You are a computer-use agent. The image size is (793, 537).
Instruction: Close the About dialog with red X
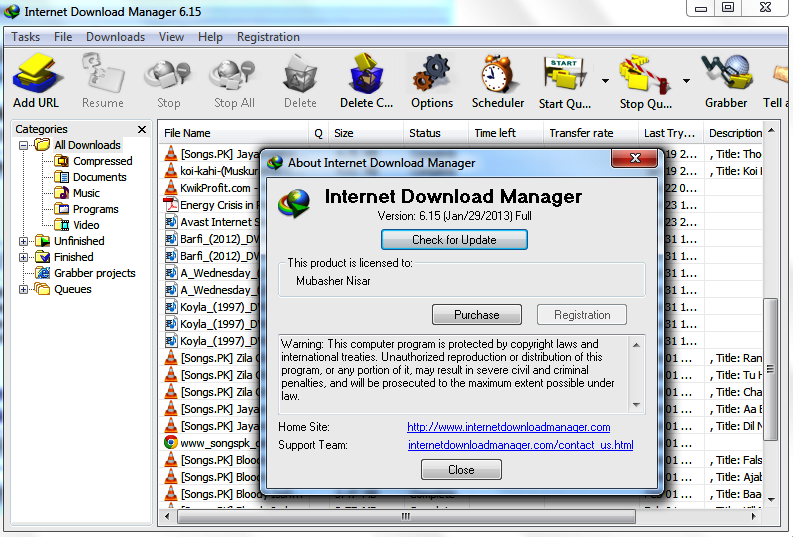(x=635, y=158)
